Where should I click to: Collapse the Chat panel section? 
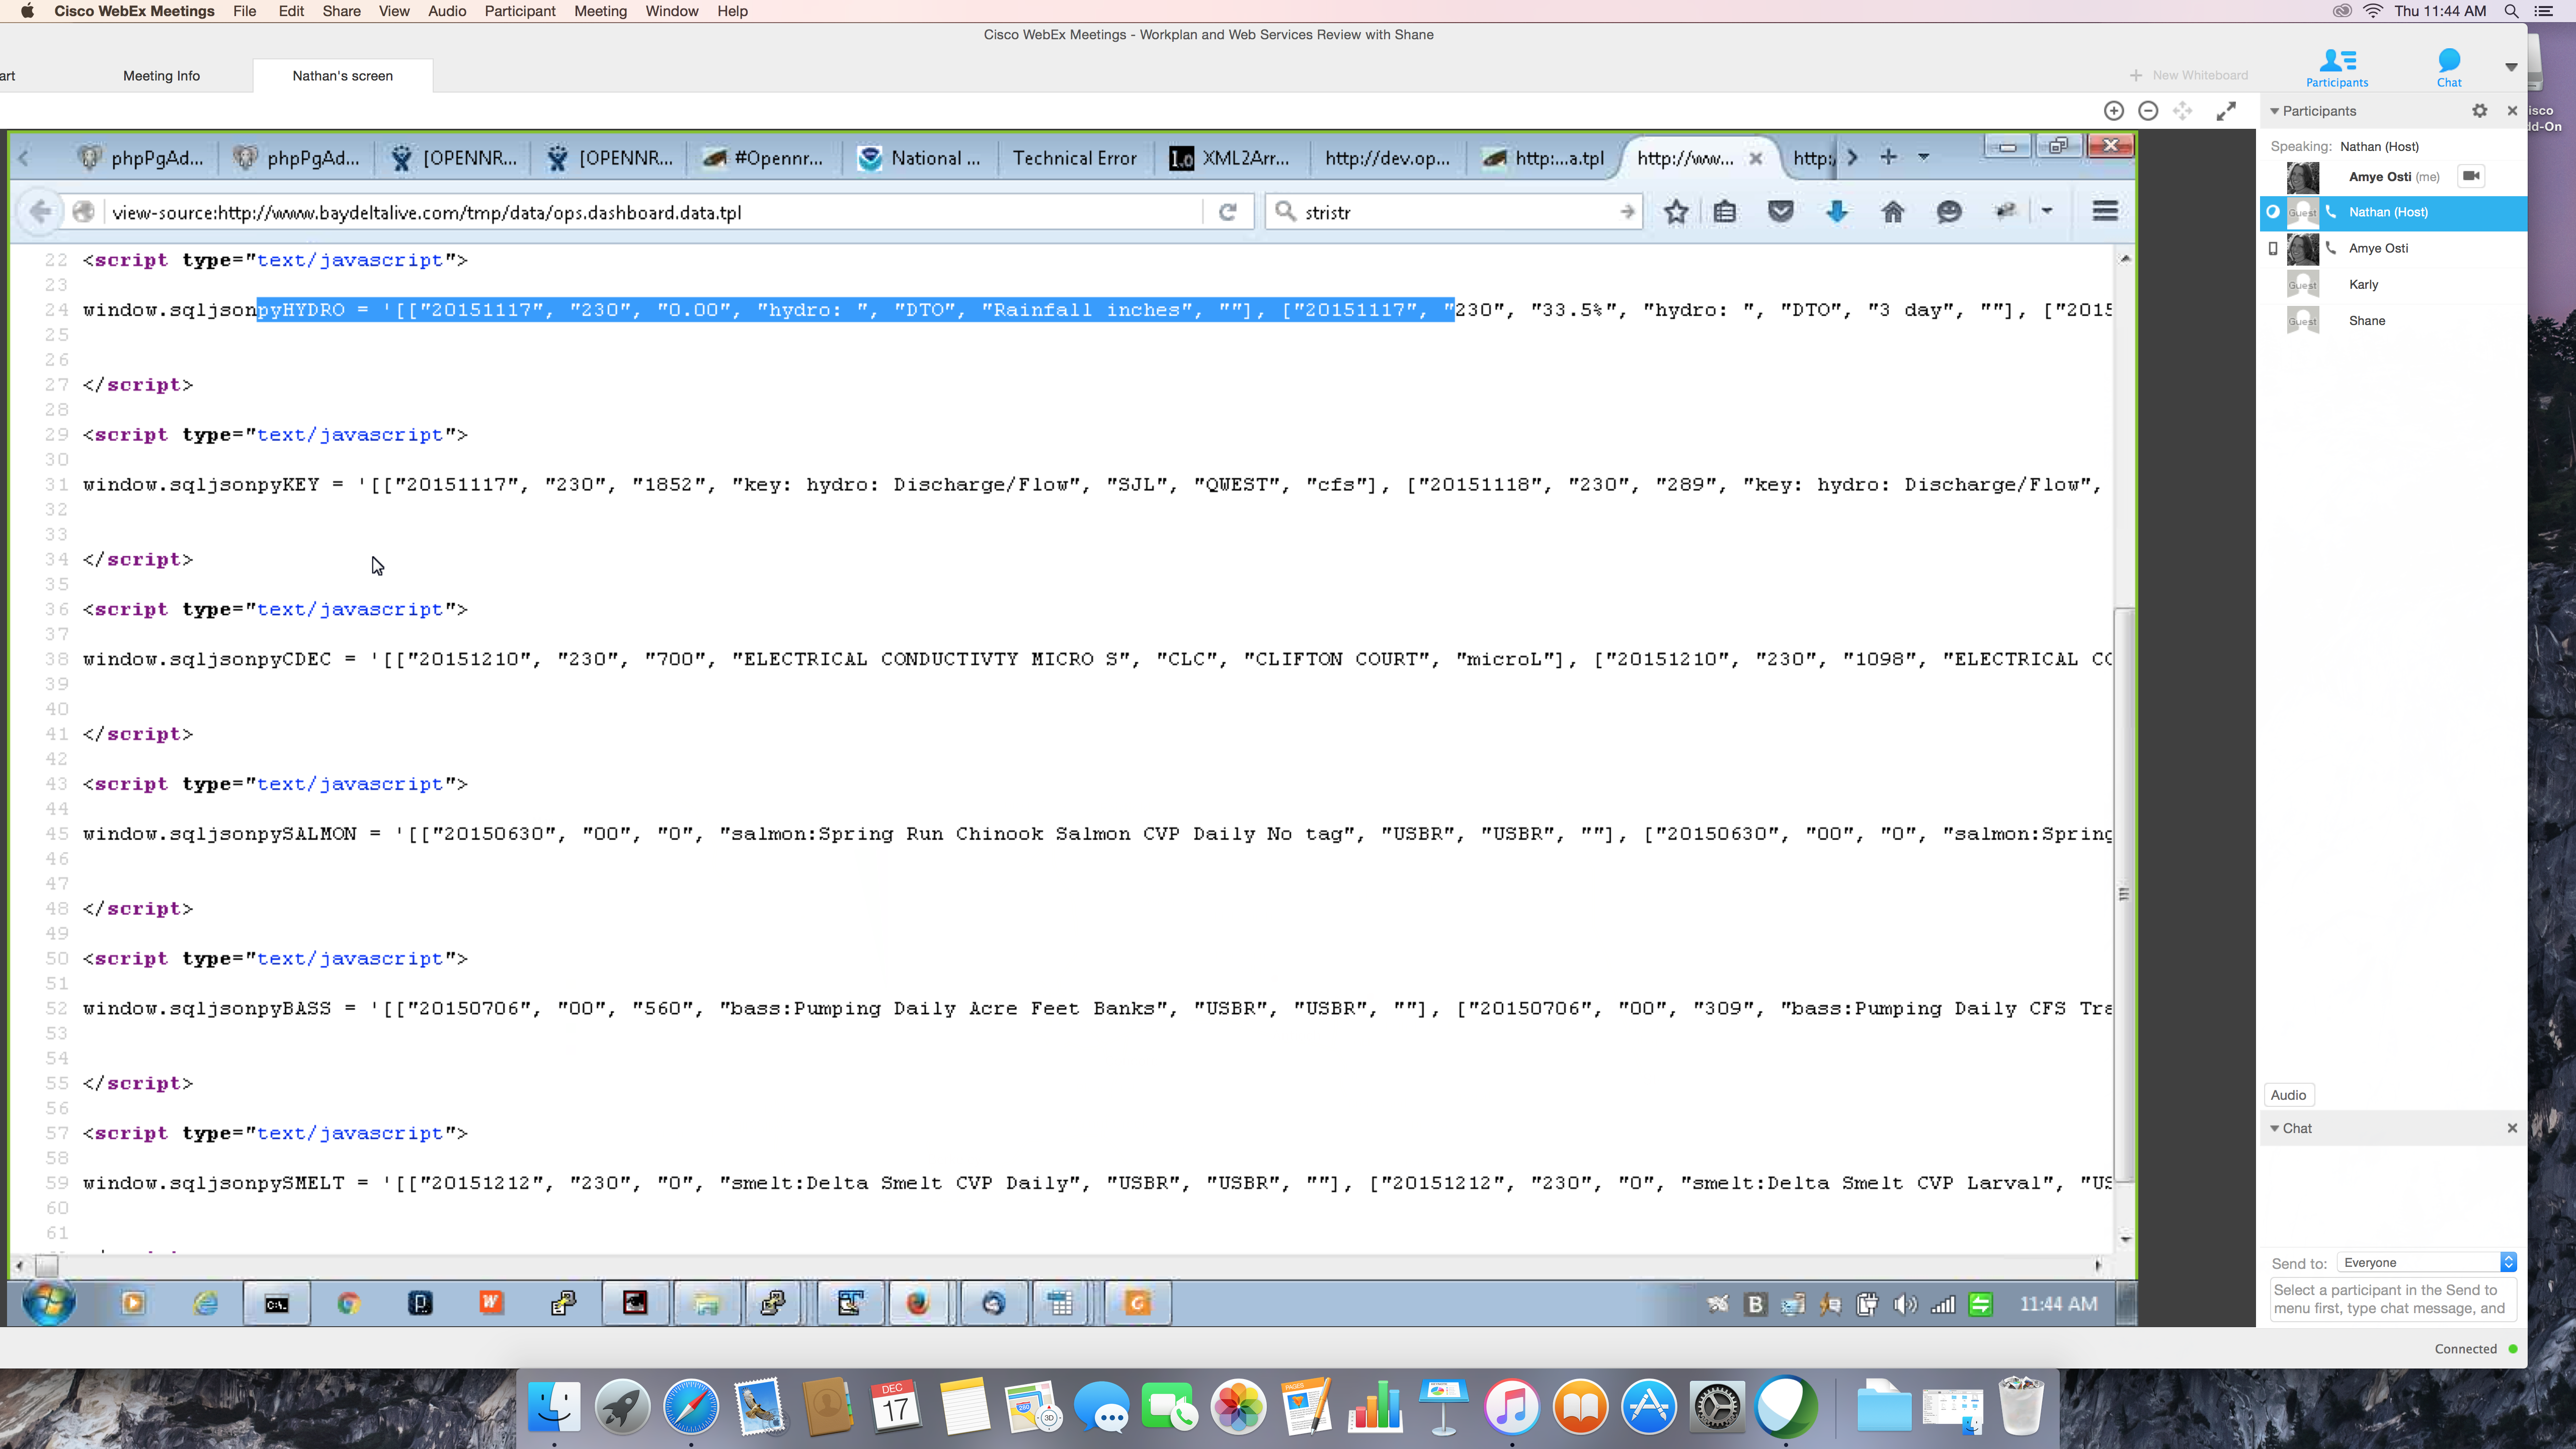[x=2274, y=1128]
